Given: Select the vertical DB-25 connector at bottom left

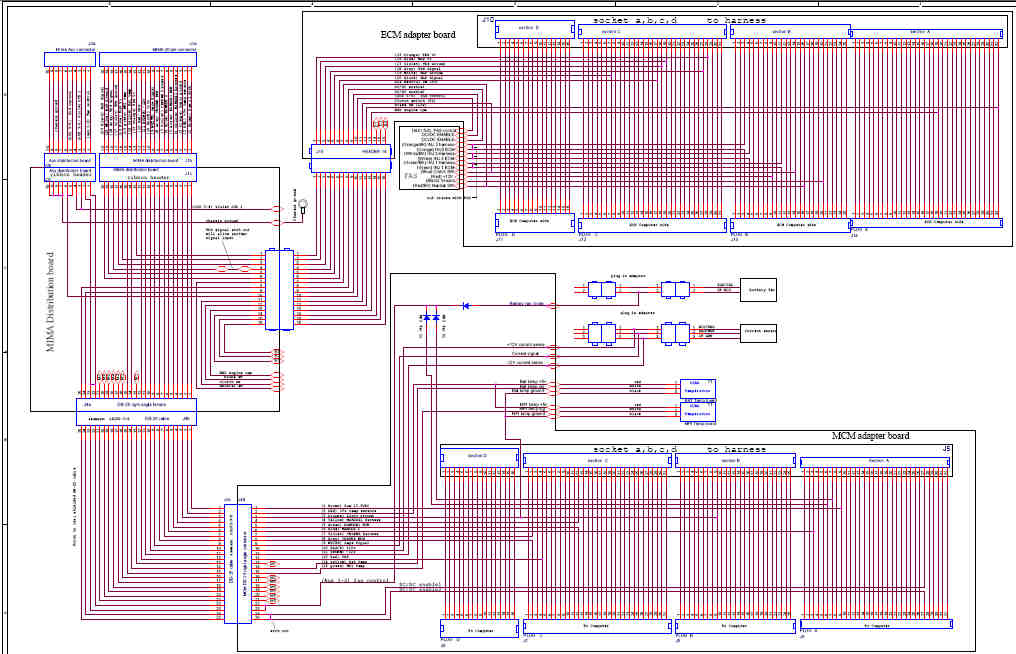Looking at the screenshot, I should pos(238,564).
